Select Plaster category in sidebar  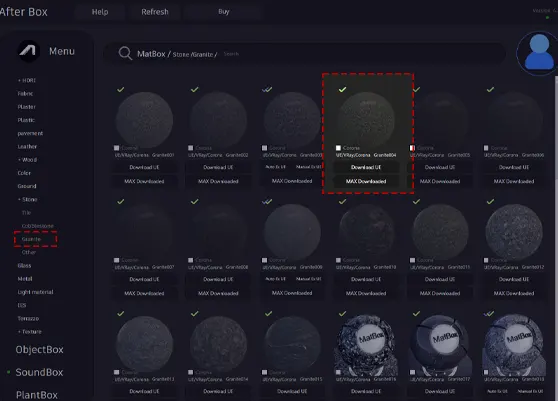click(26, 107)
